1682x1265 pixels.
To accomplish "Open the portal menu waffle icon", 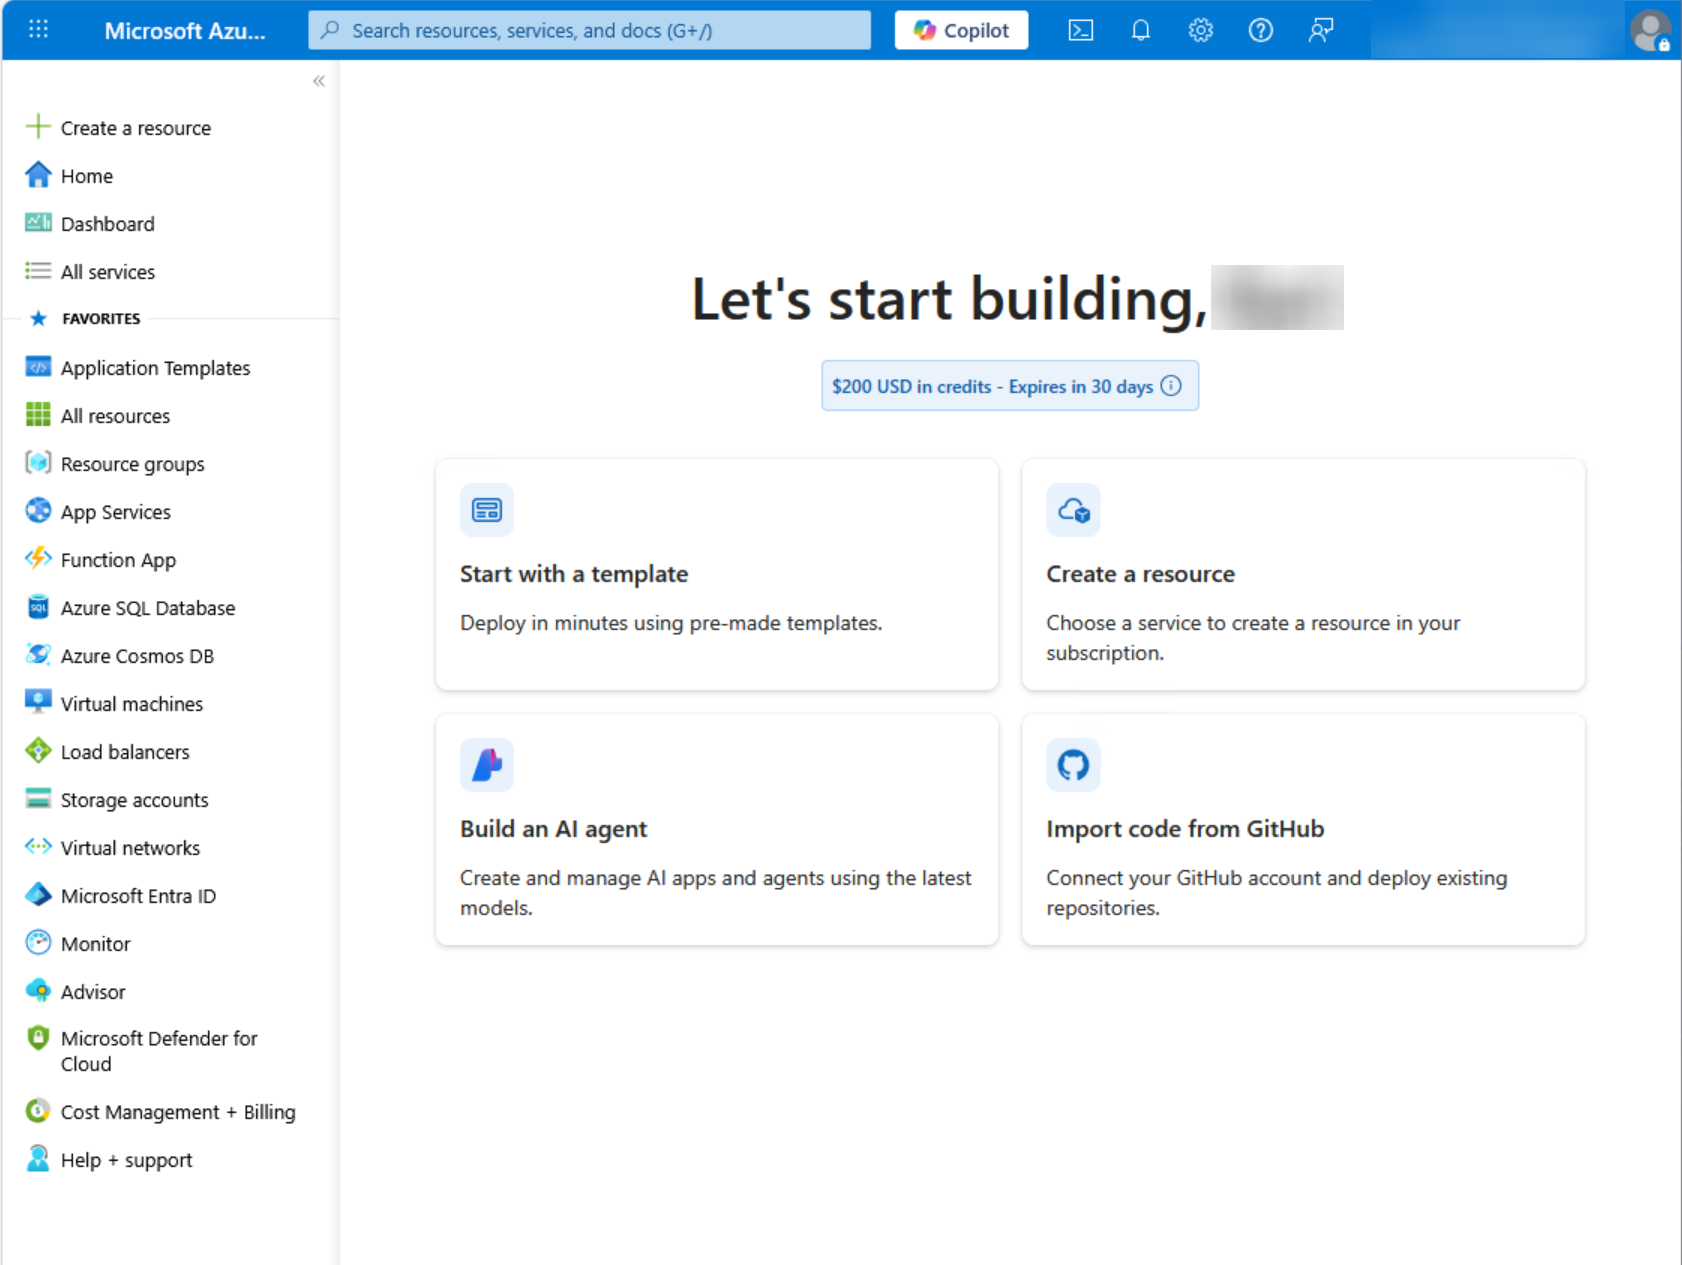I will click(x=38, y=30).
